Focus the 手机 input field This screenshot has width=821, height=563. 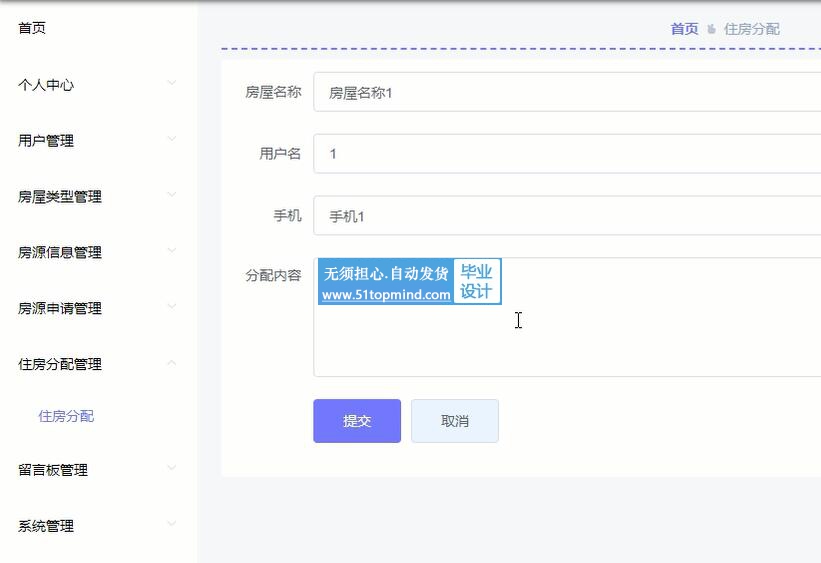(567, 215)
